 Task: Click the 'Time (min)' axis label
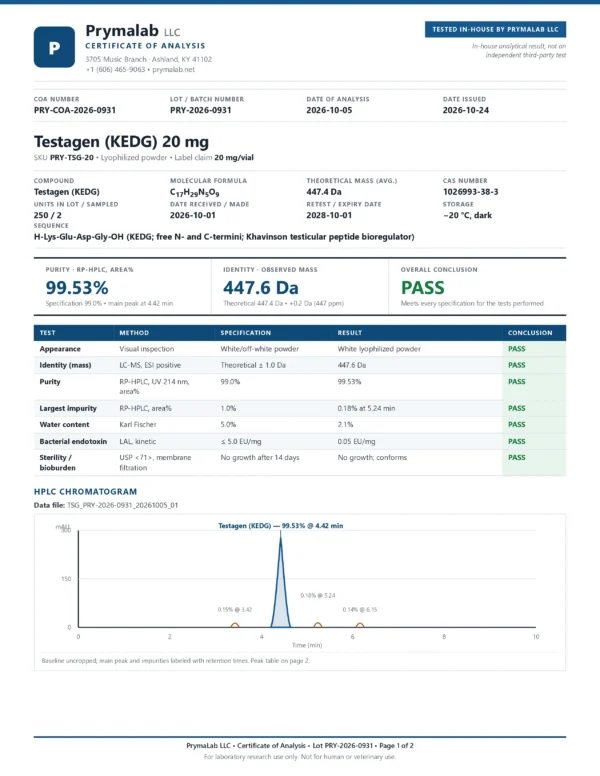tap(307, 645)
